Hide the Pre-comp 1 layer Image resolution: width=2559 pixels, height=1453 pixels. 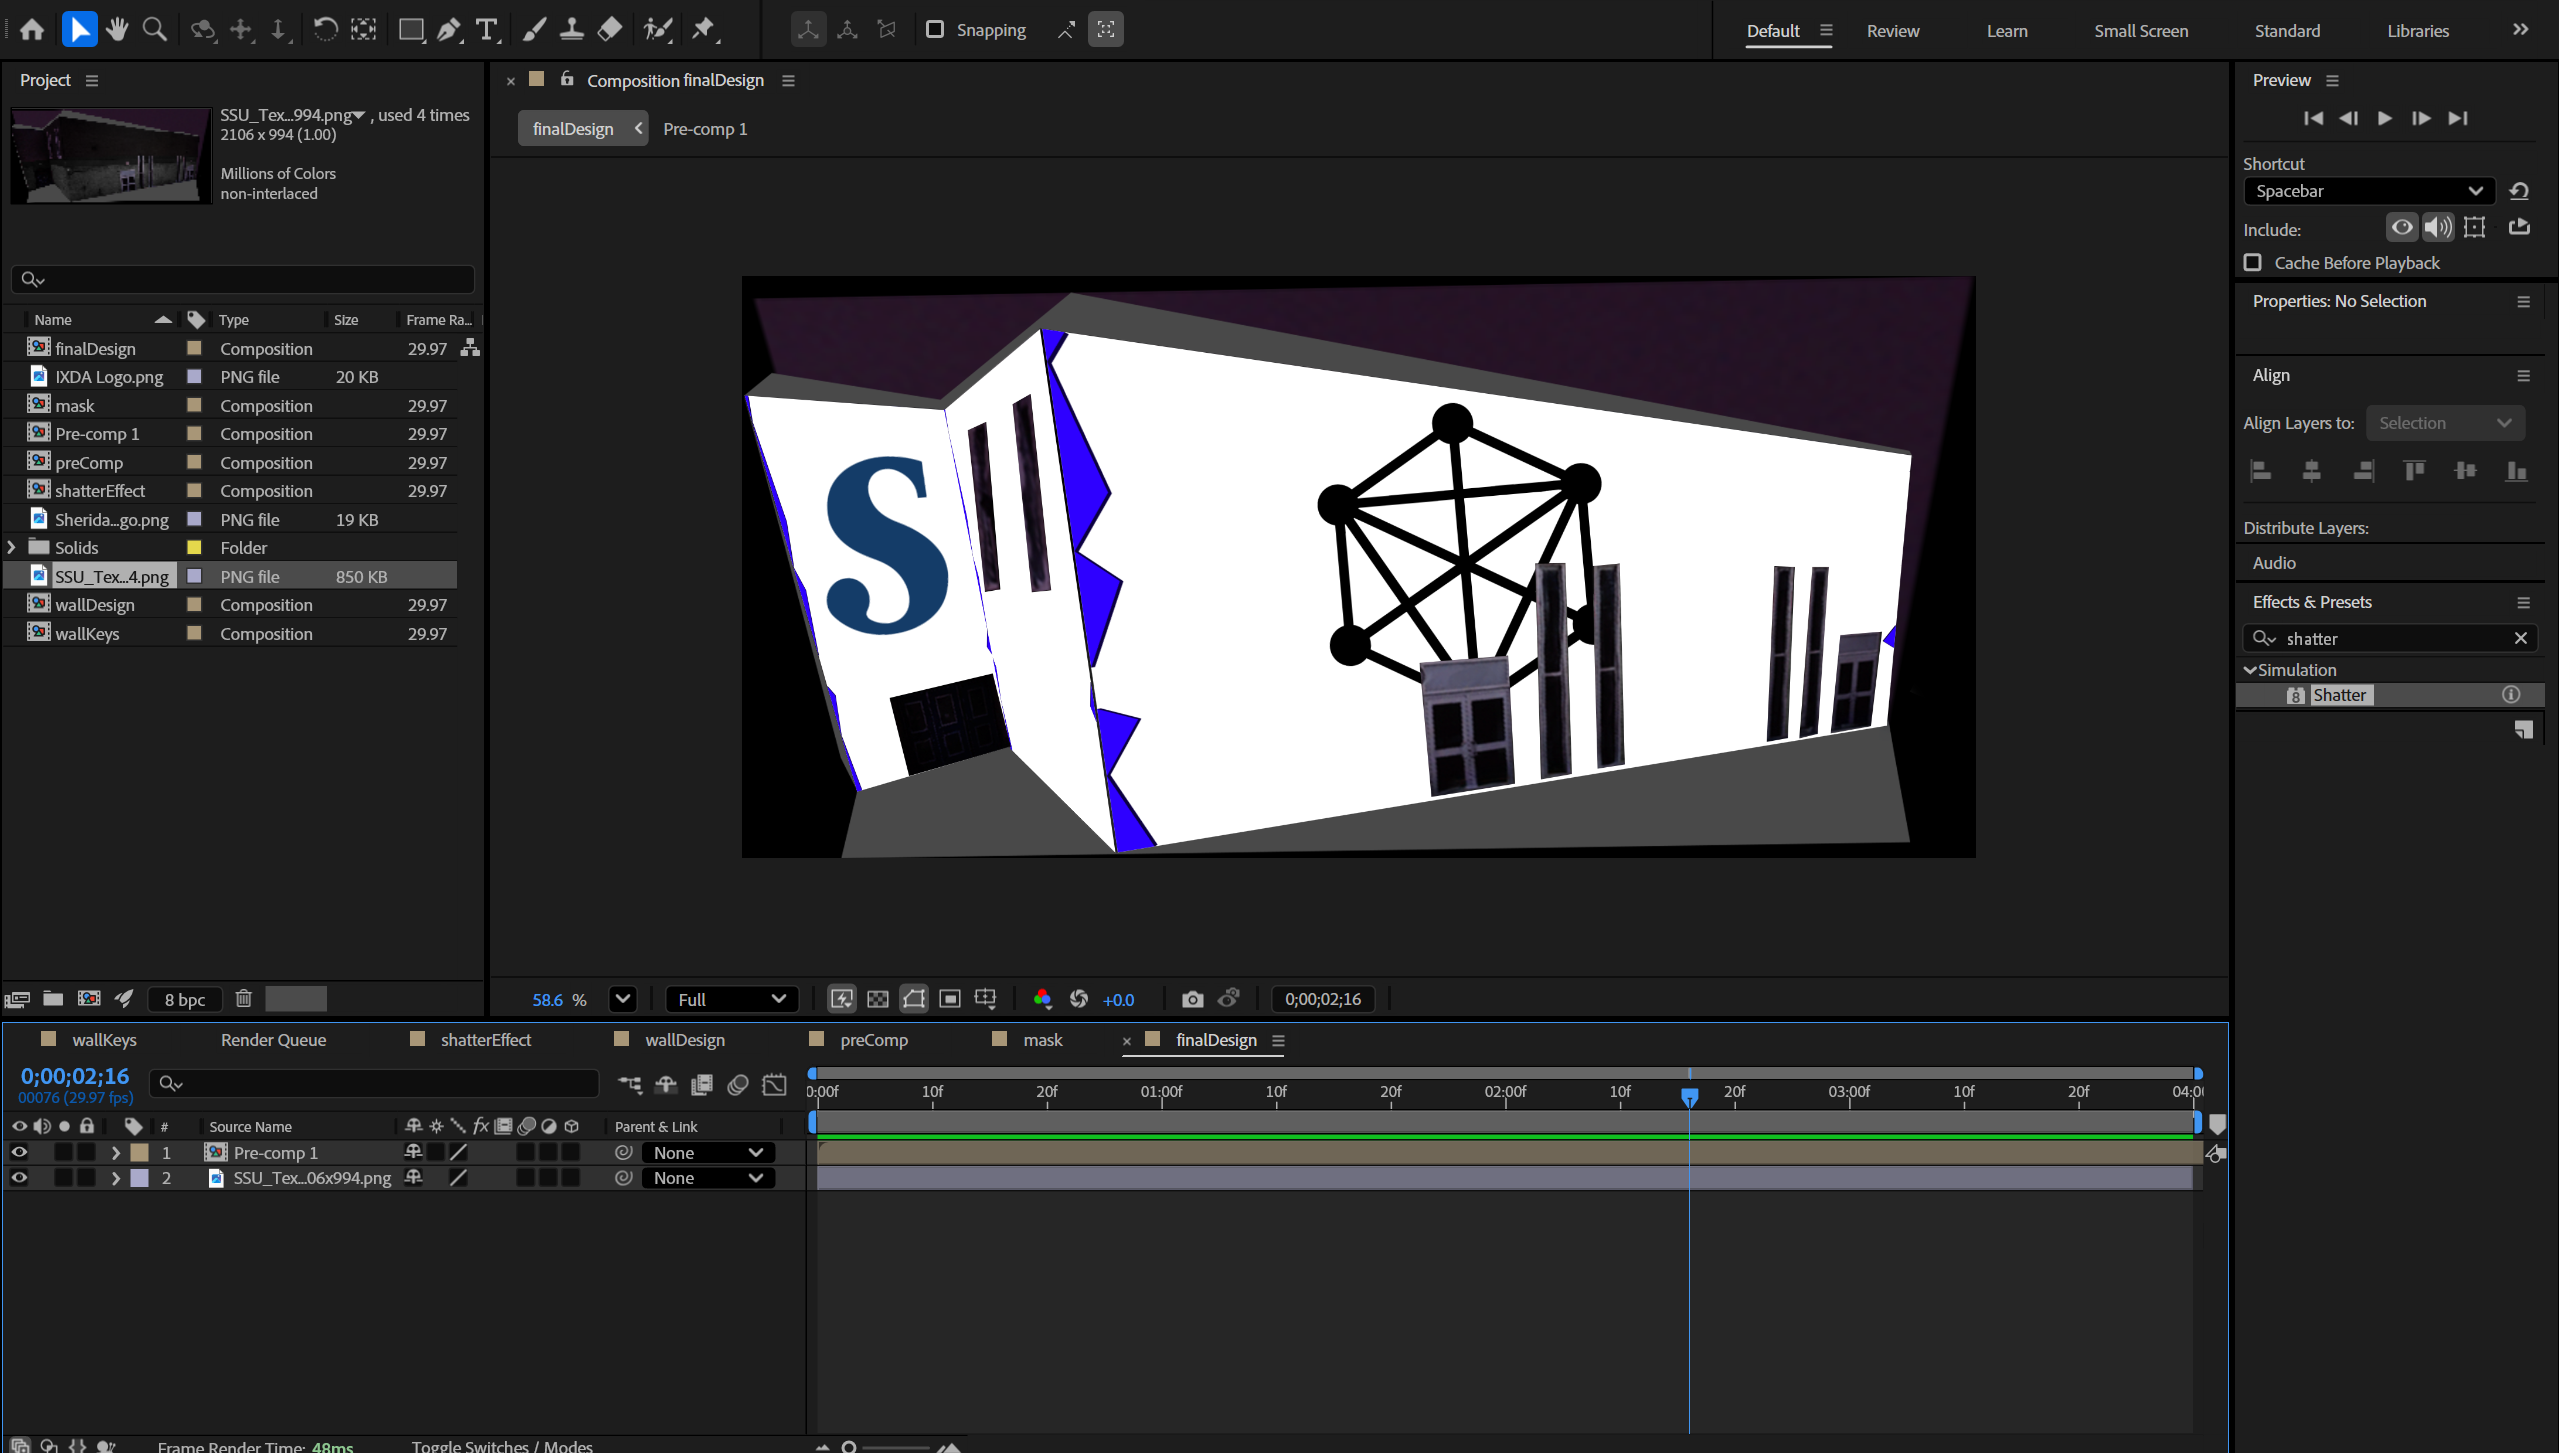coord(19,1152)
